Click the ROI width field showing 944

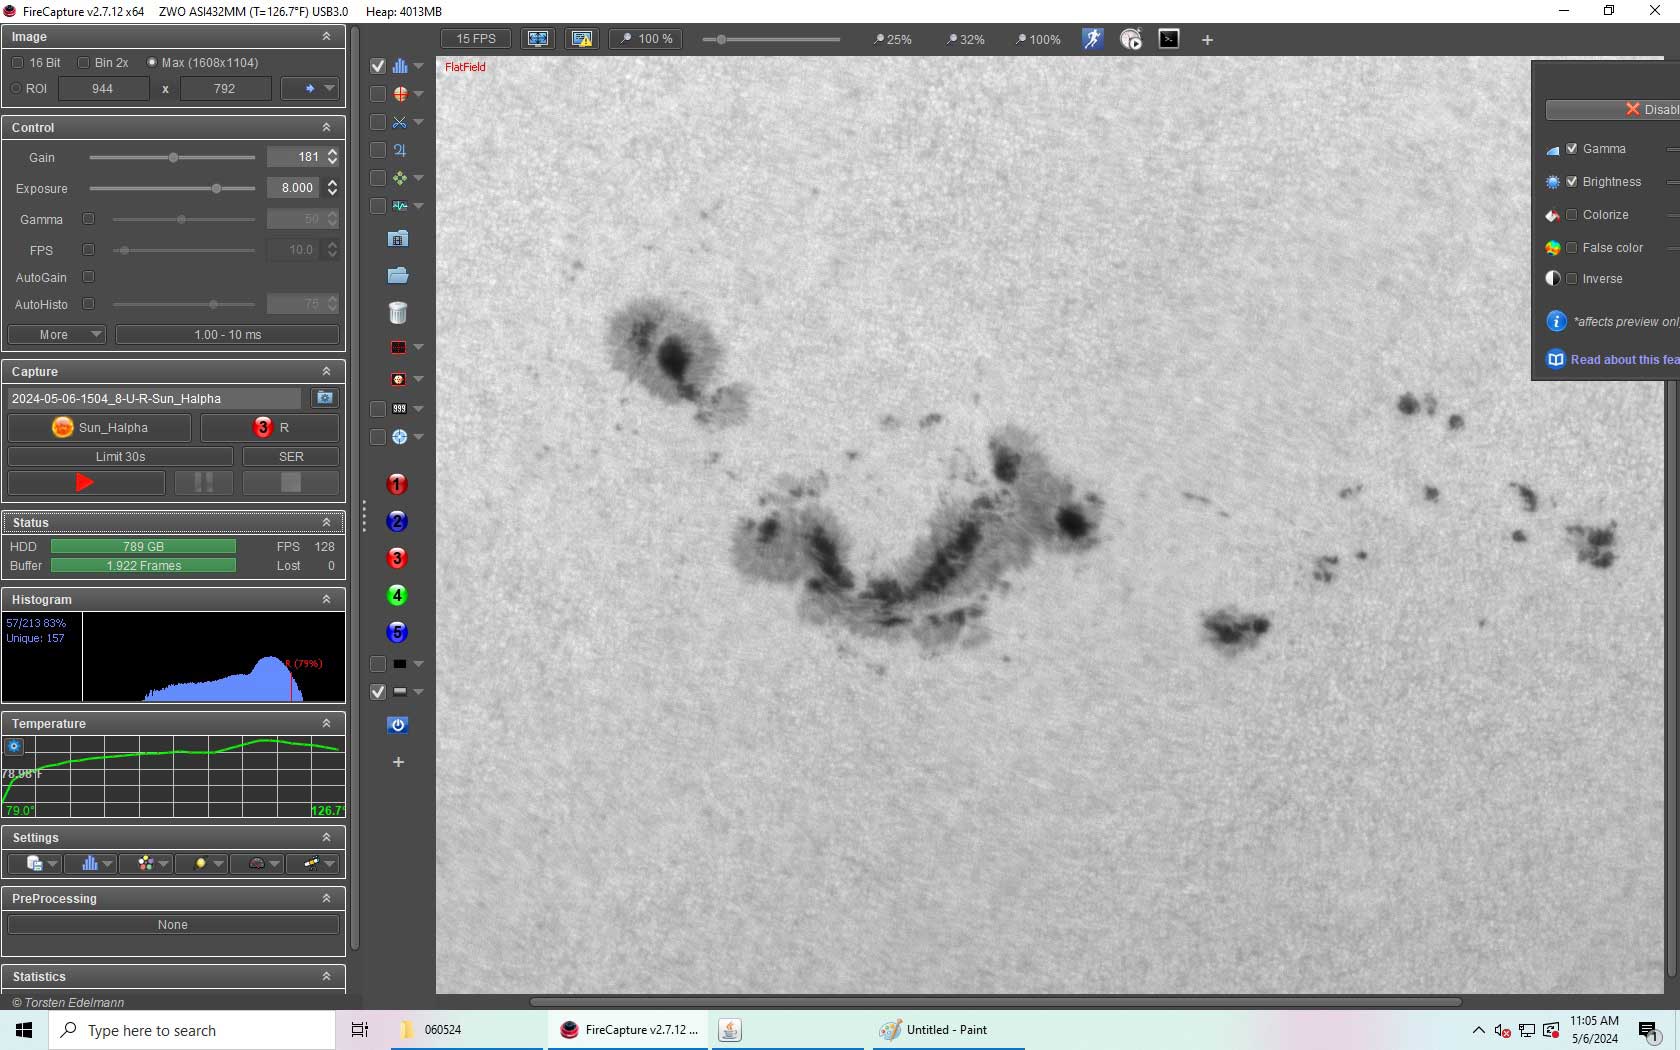[103, 88]
